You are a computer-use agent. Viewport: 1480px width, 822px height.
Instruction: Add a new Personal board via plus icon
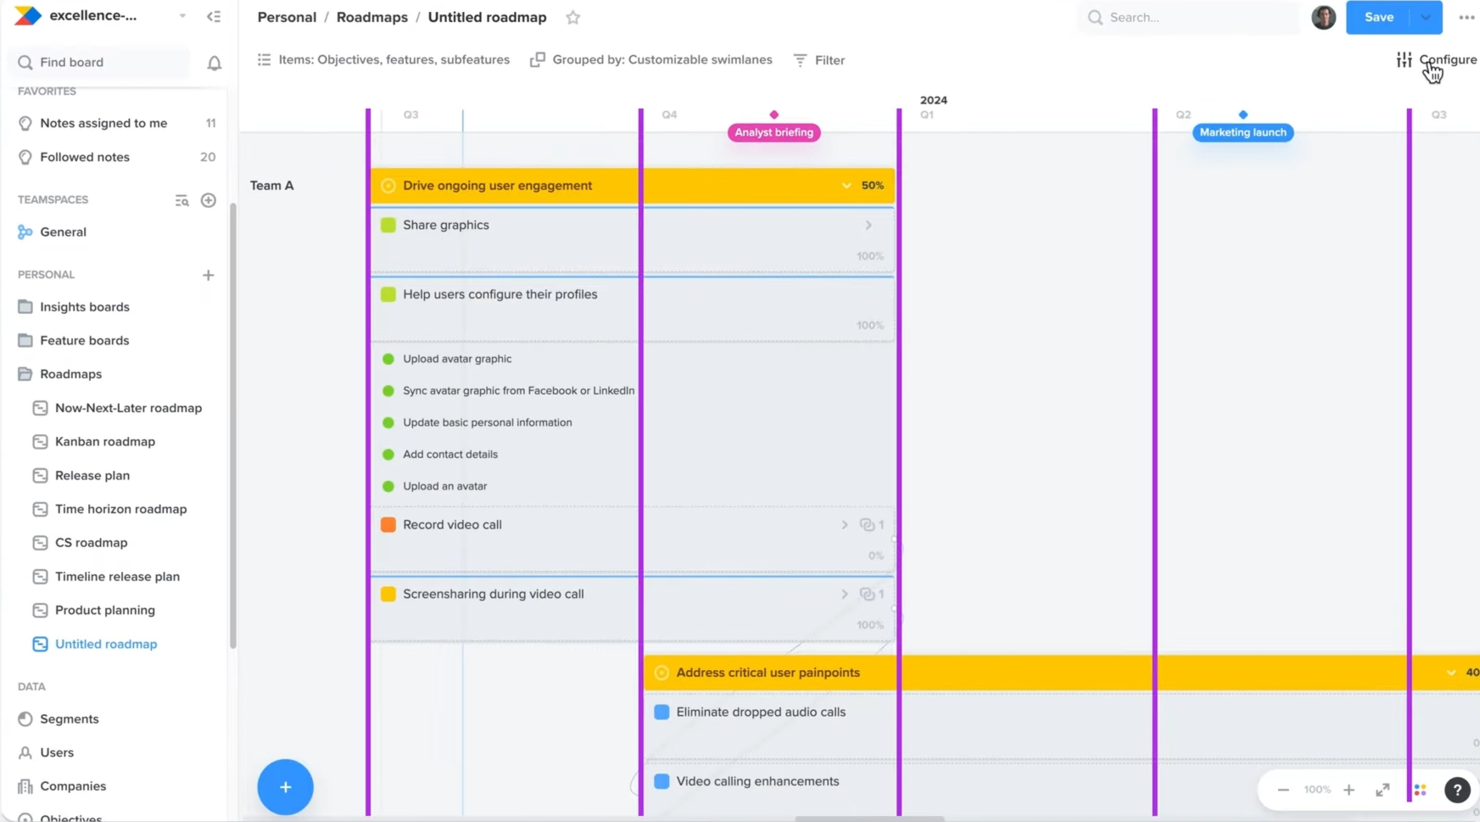tap(207, 274)
